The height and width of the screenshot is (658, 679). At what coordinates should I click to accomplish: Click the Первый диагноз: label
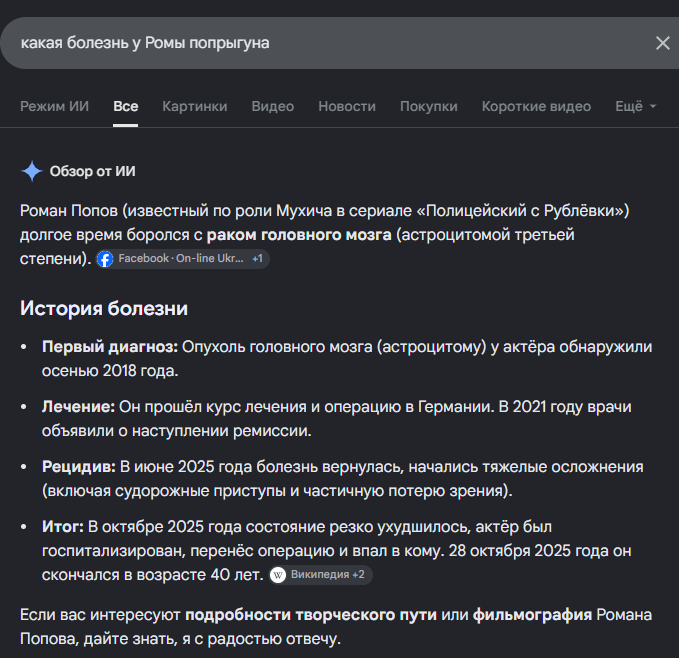110,347
